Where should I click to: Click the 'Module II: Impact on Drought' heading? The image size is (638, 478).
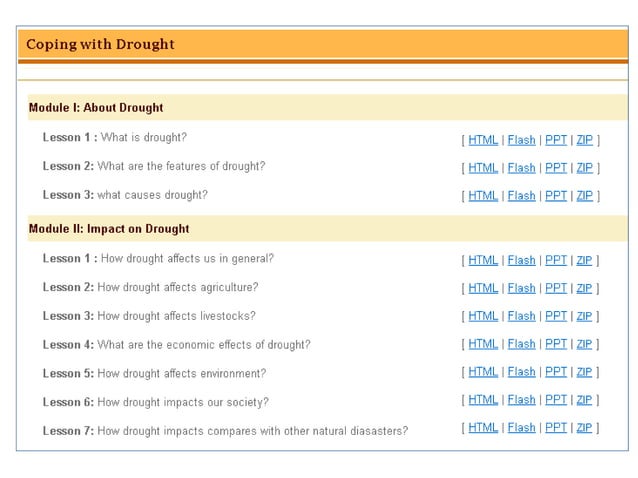tap(109, 229)
